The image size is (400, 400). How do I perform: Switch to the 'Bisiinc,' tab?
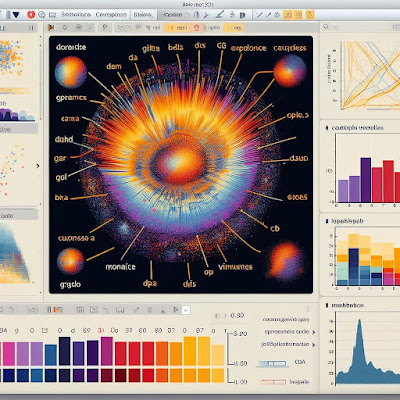[143, 15]
